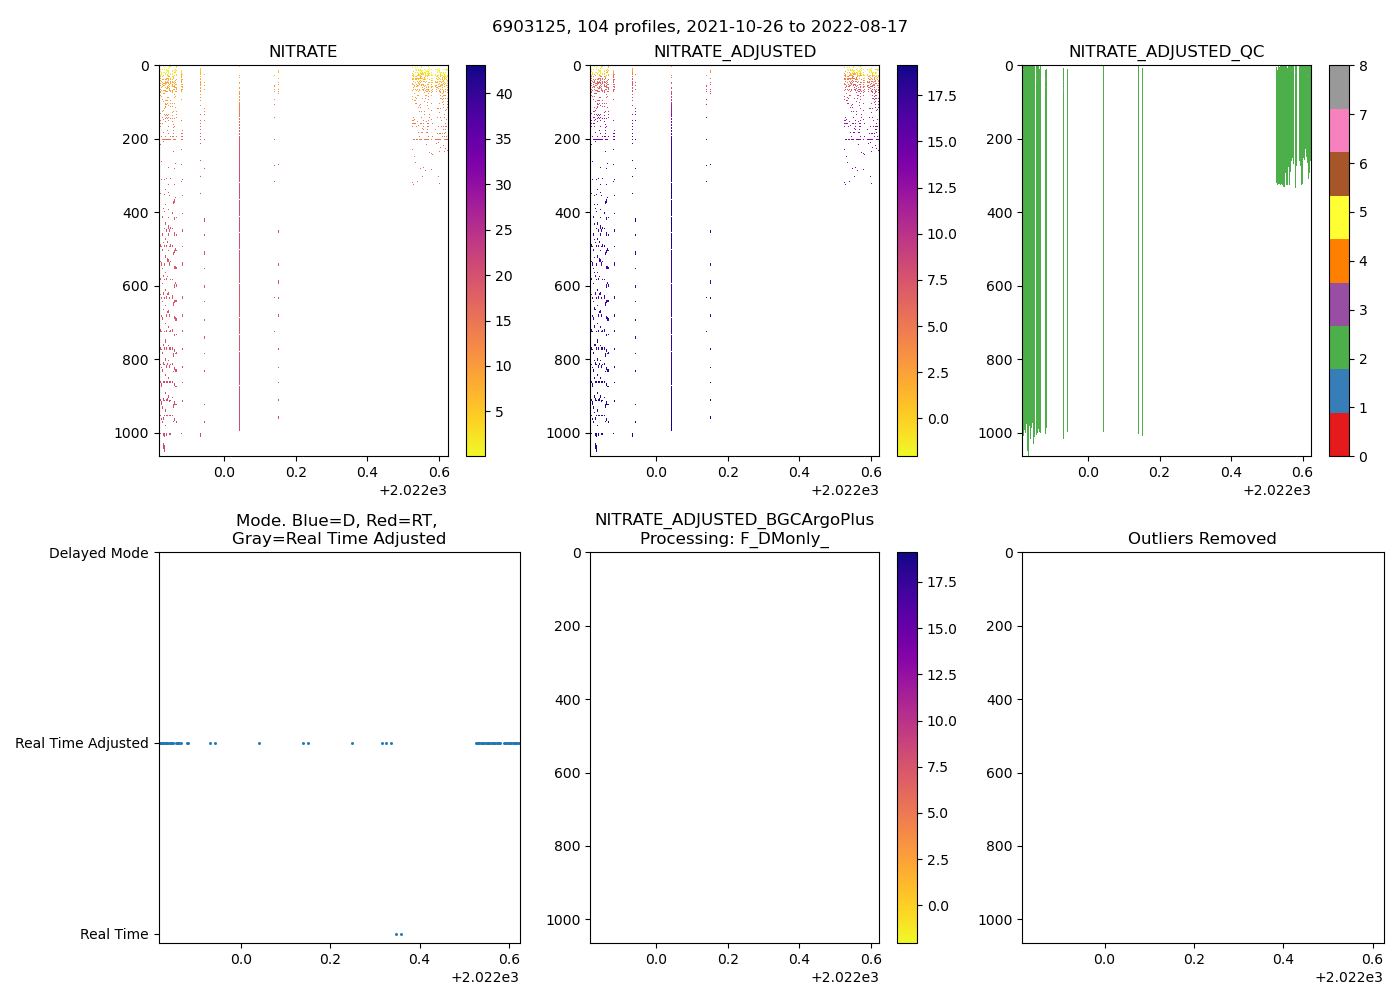Click the NITRATE_ADJUSTED_BGCArgoPlus processing title

pyautogui.click(x=734, y=530)
